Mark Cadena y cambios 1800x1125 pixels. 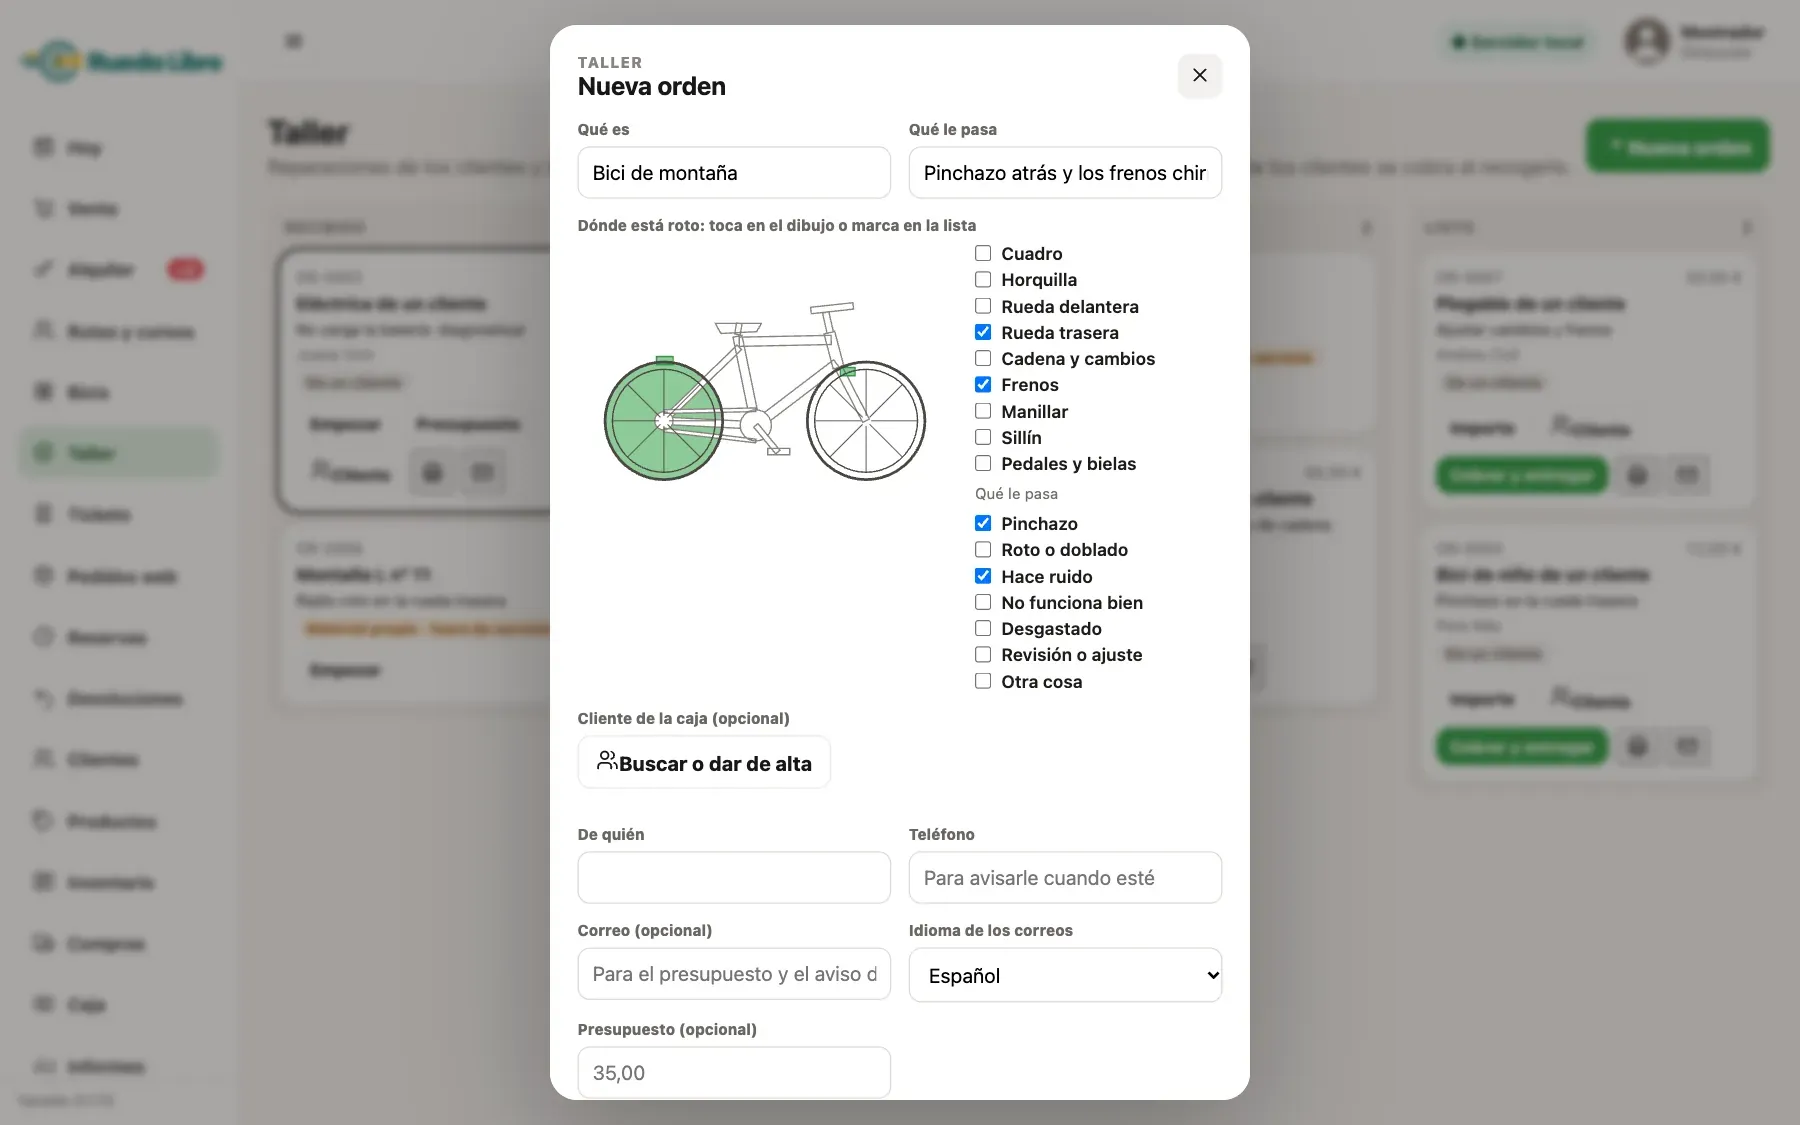[x=983, y=358]
